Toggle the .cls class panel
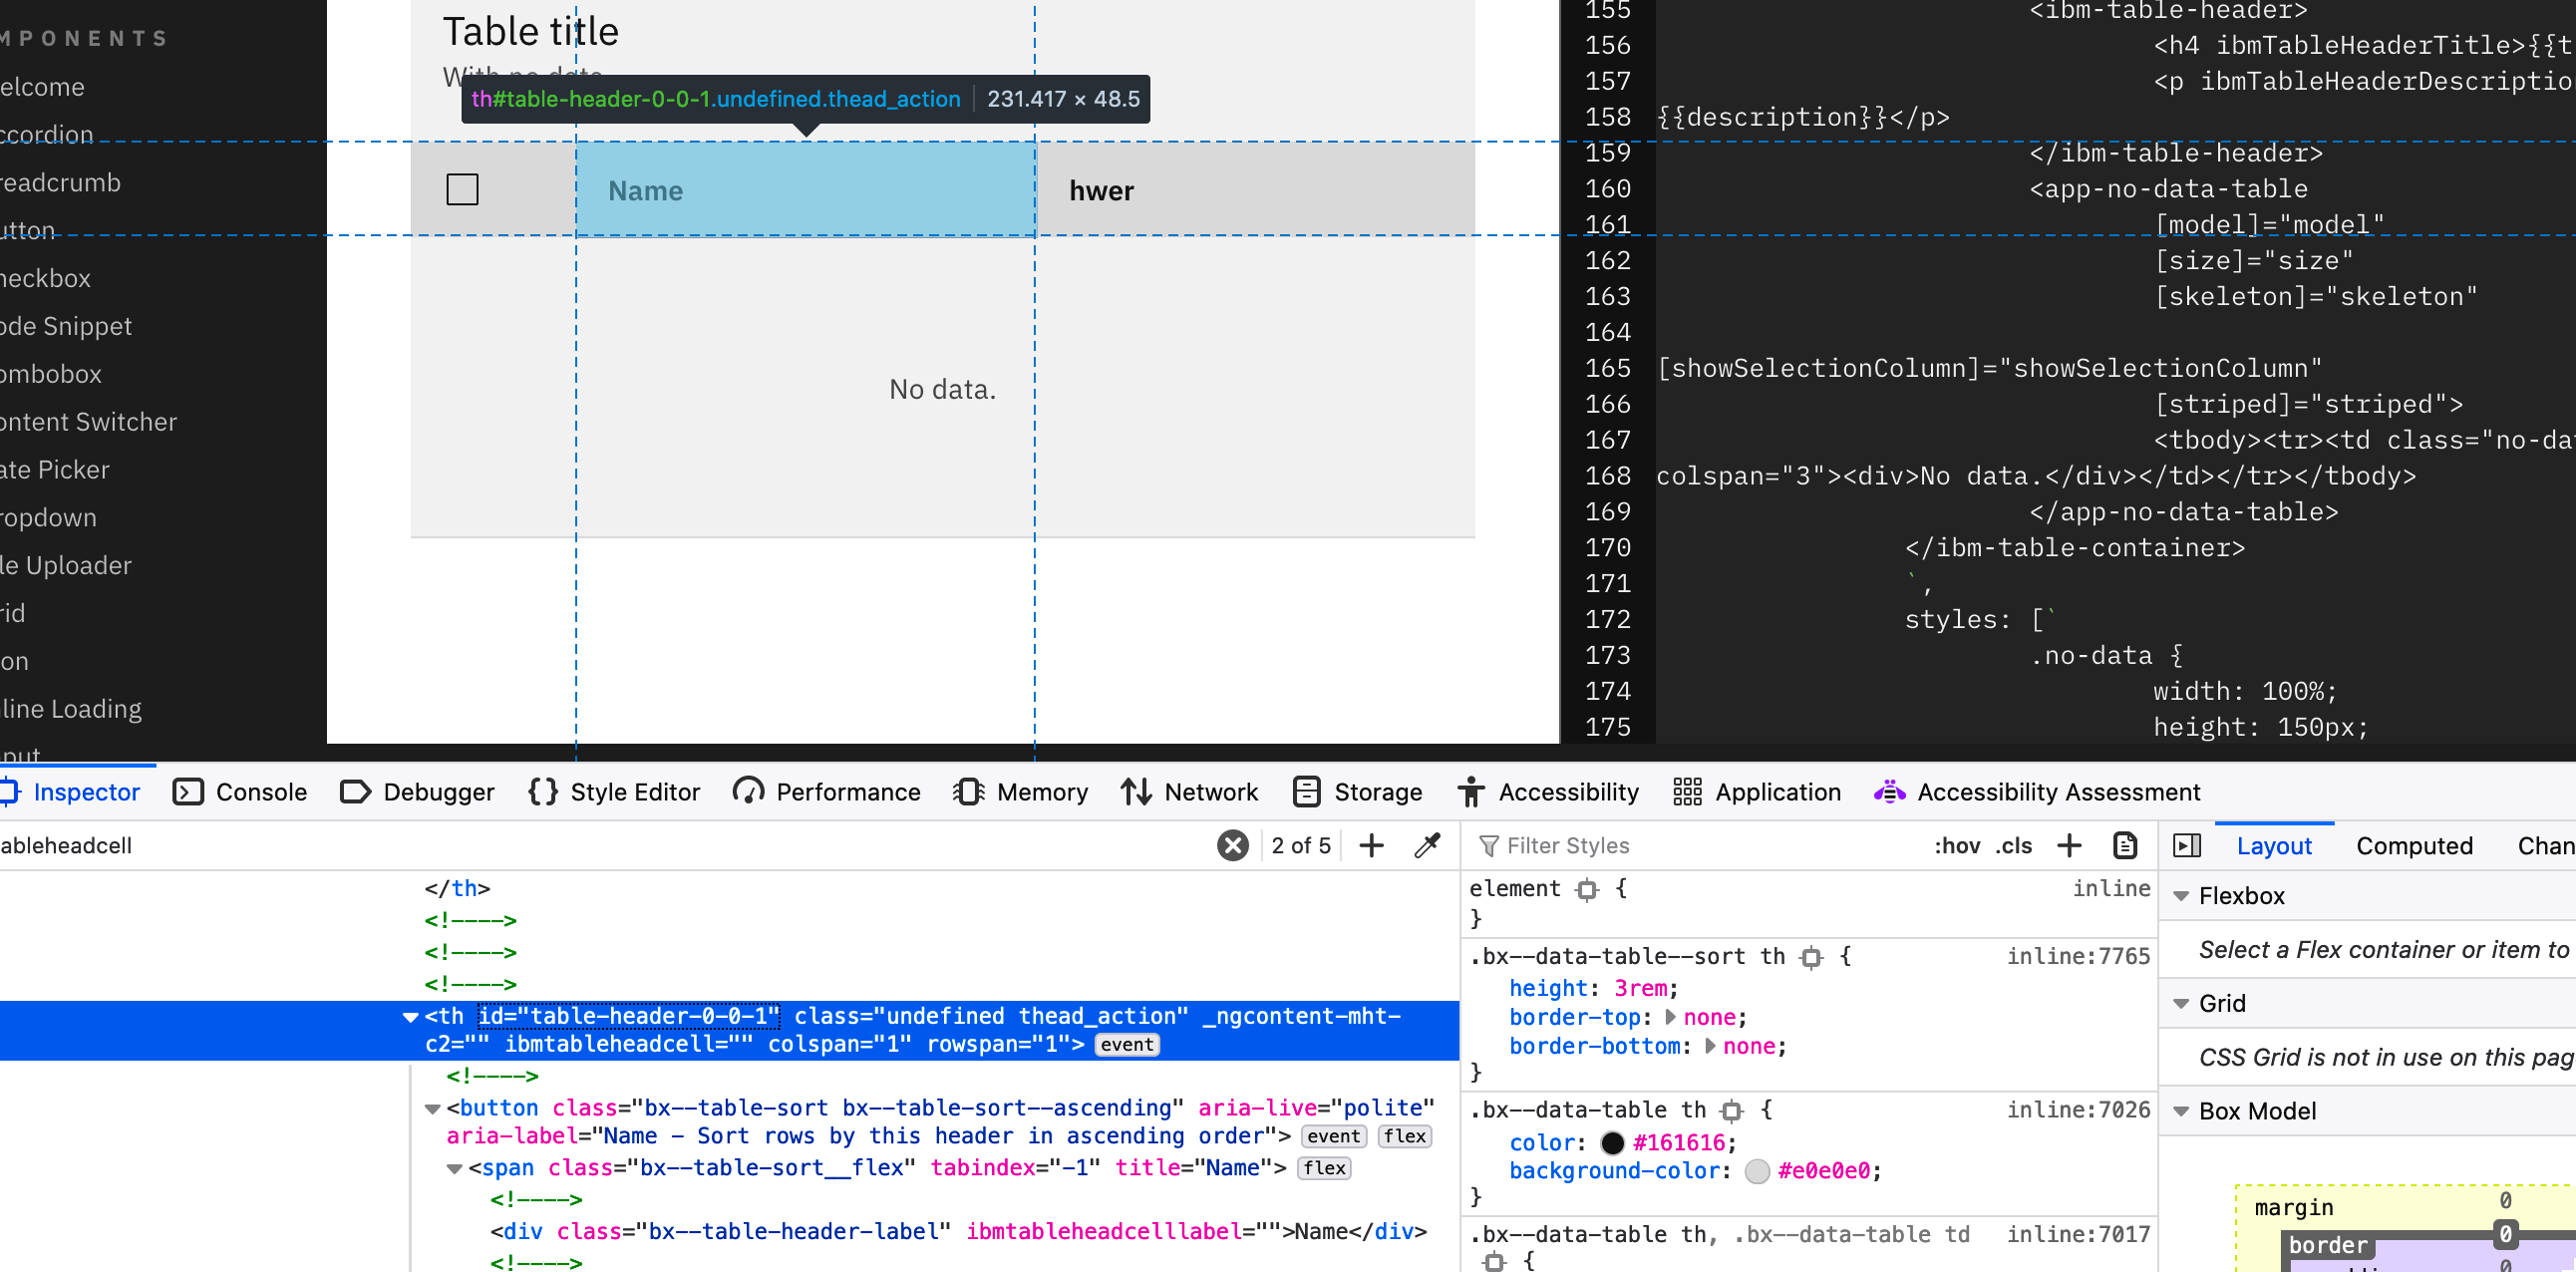Image resolution: width=2576 pixels, height=1272 pixels. [x=2014, y=846]
